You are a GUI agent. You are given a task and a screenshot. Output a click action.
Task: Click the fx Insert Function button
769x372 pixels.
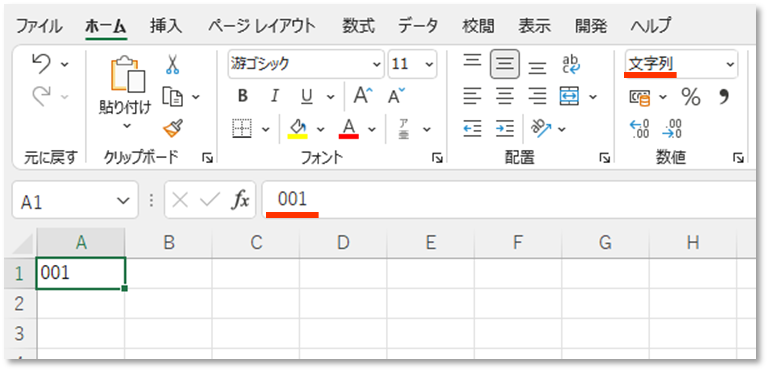240,200
